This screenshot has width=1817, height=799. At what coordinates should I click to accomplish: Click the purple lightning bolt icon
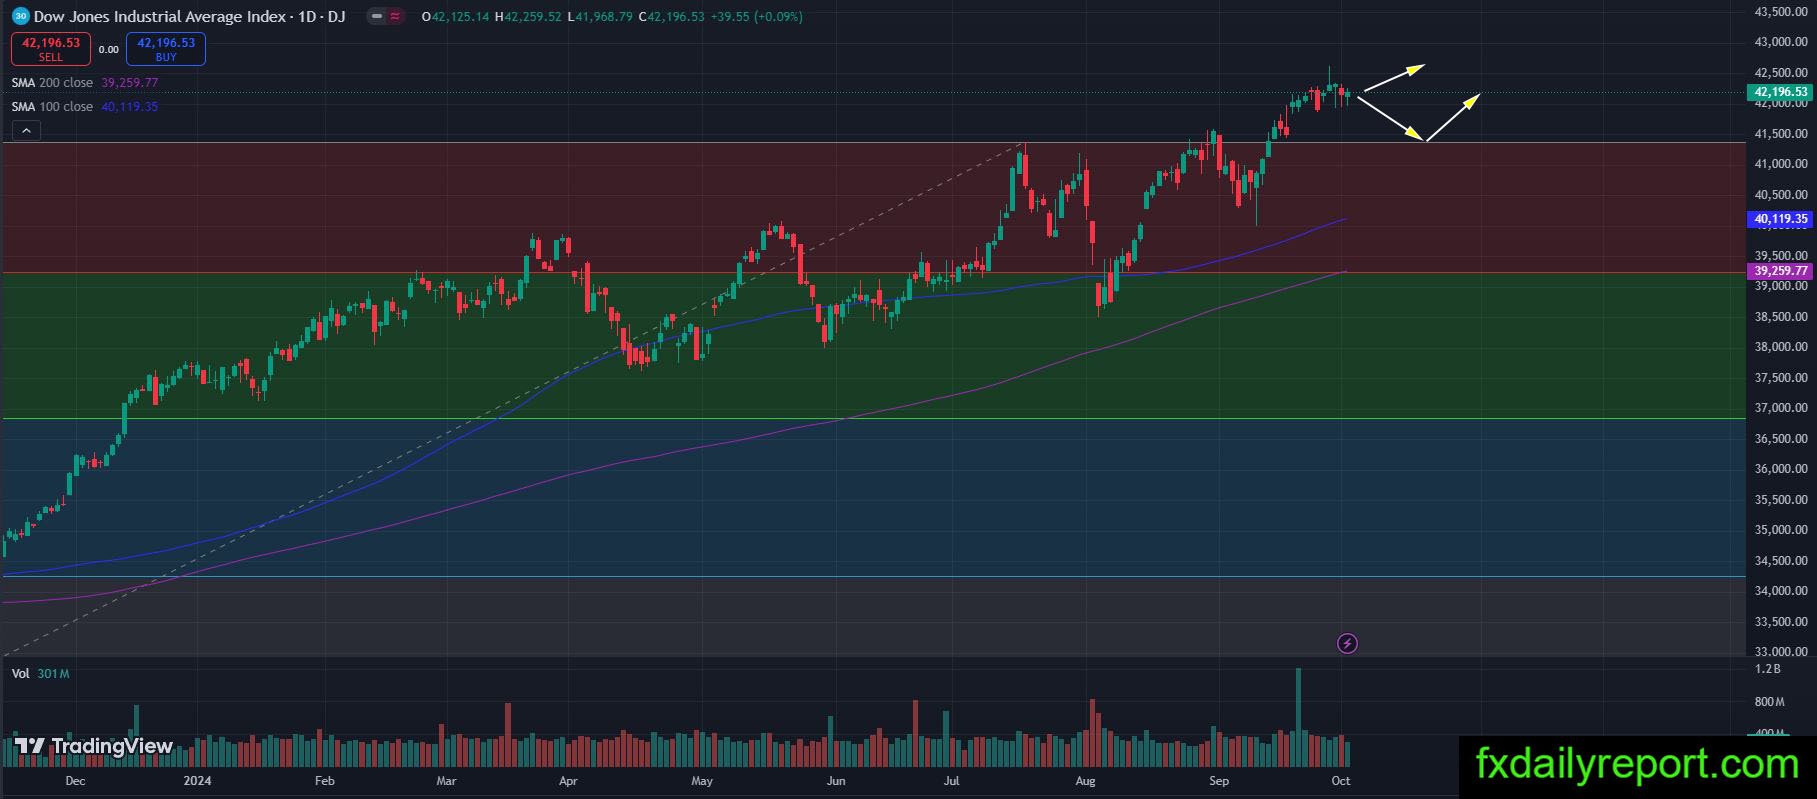click(x=1347, y=643)
